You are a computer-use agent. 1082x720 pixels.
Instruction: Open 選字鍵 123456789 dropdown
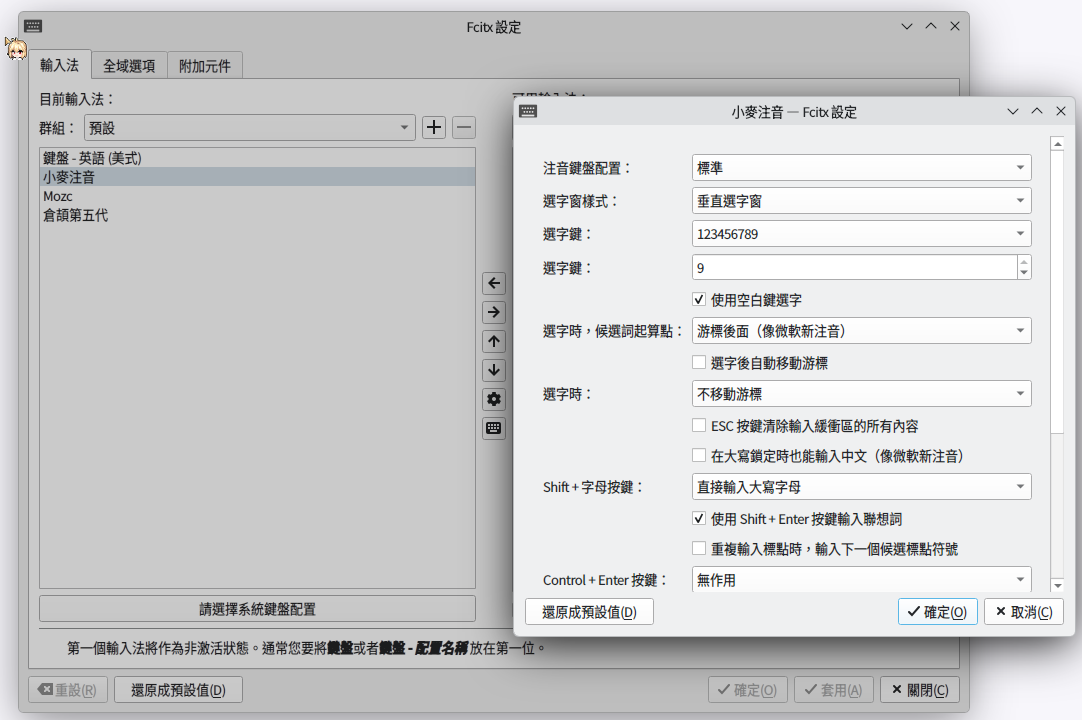(x=861, y=234)
